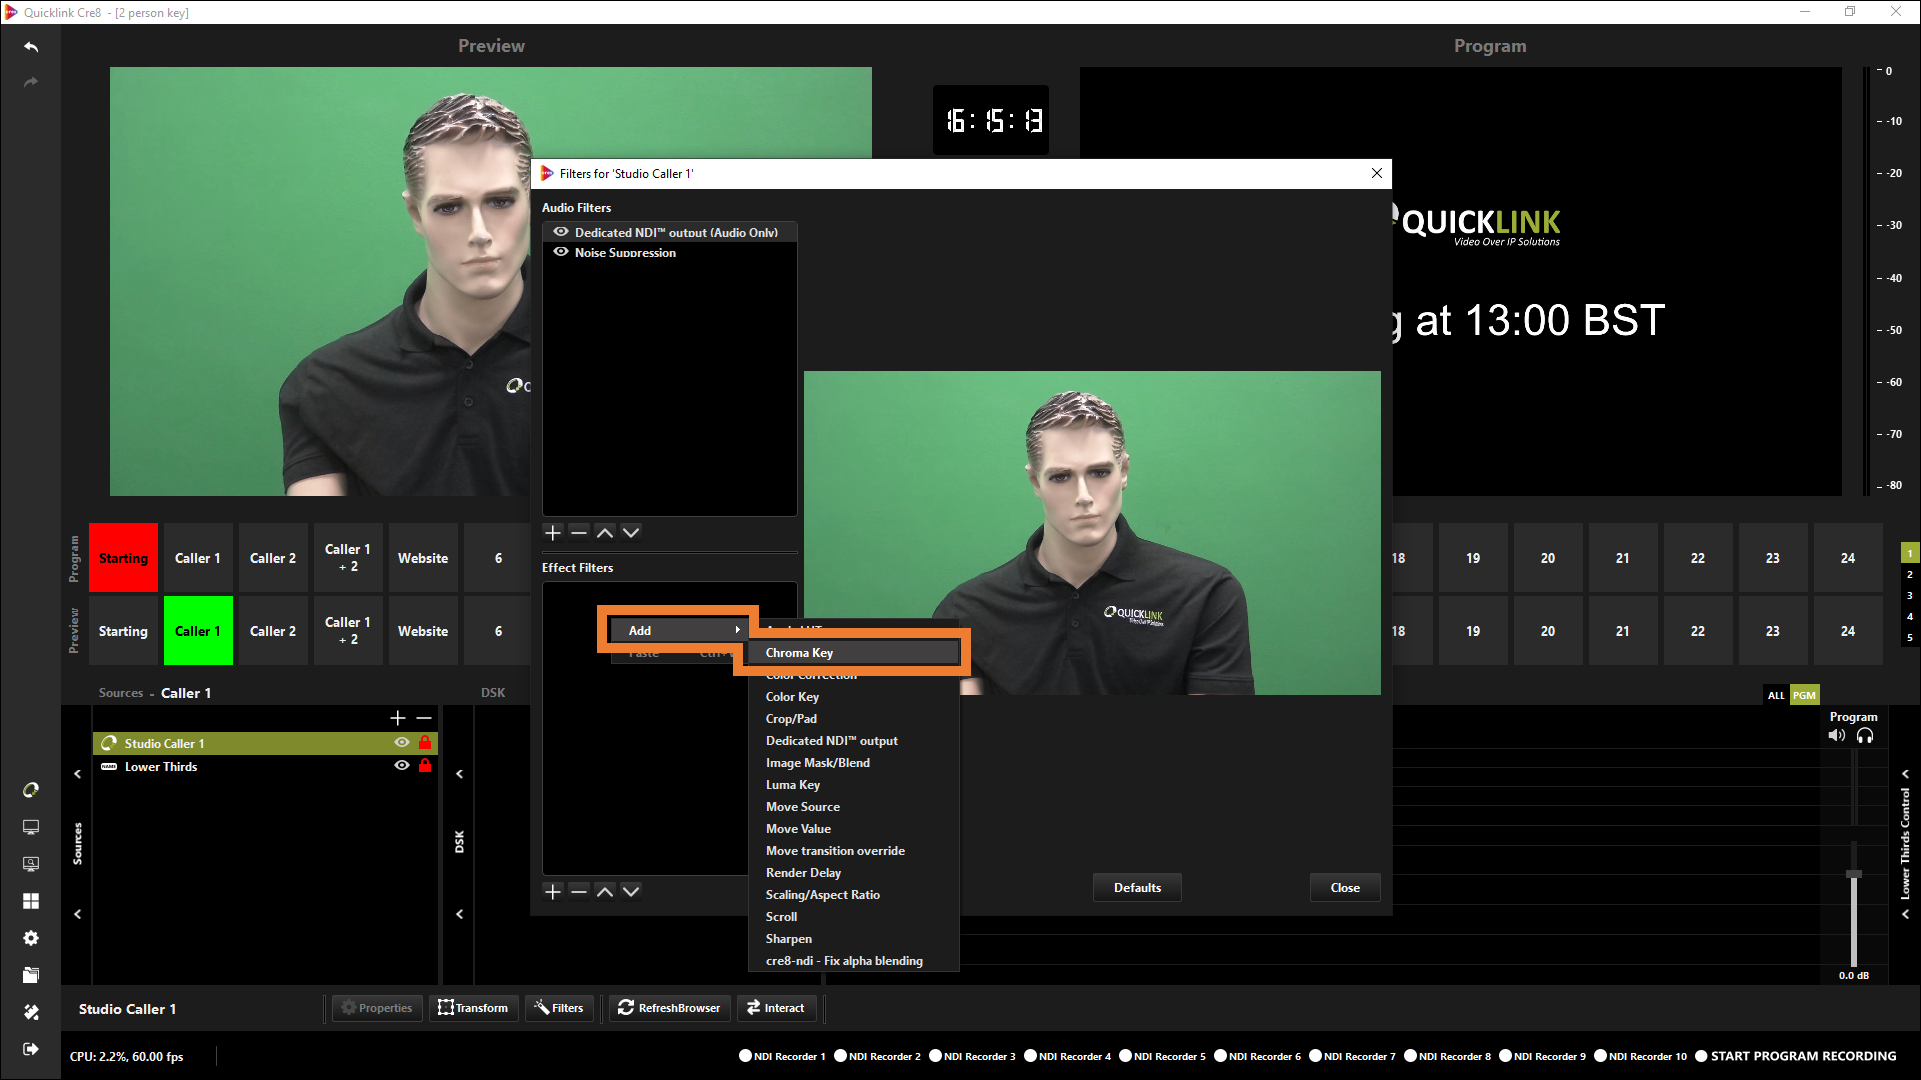Toggle NDI Recorder 1 radio button

745,1056
